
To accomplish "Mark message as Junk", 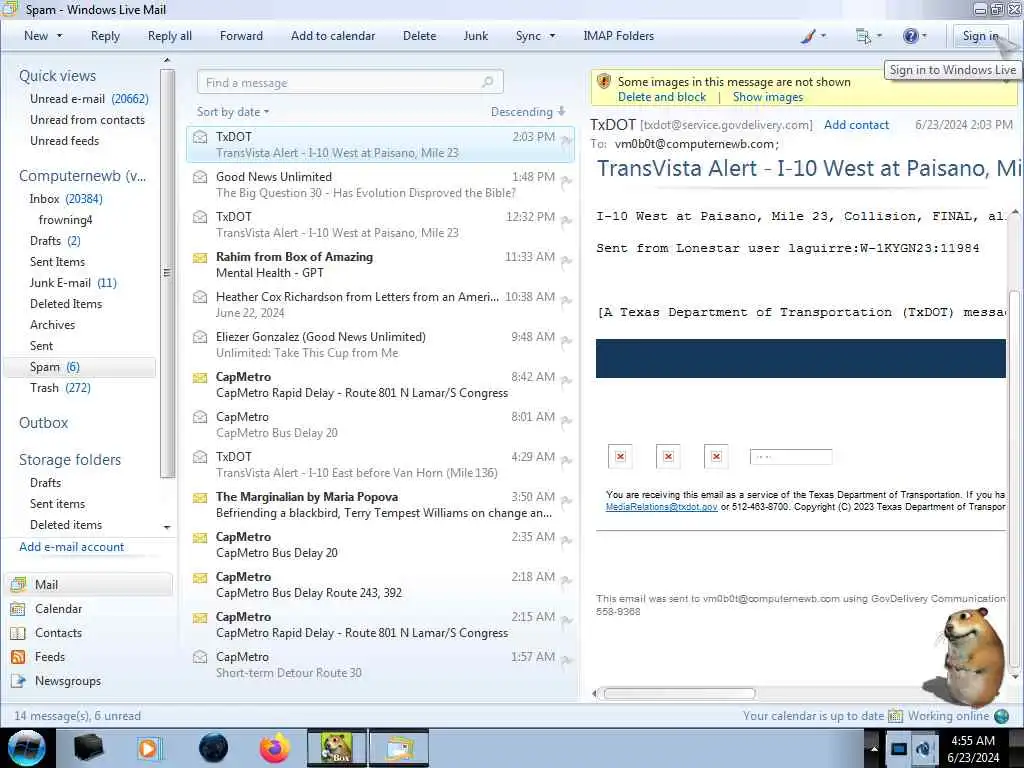I will tap(475, 37).
